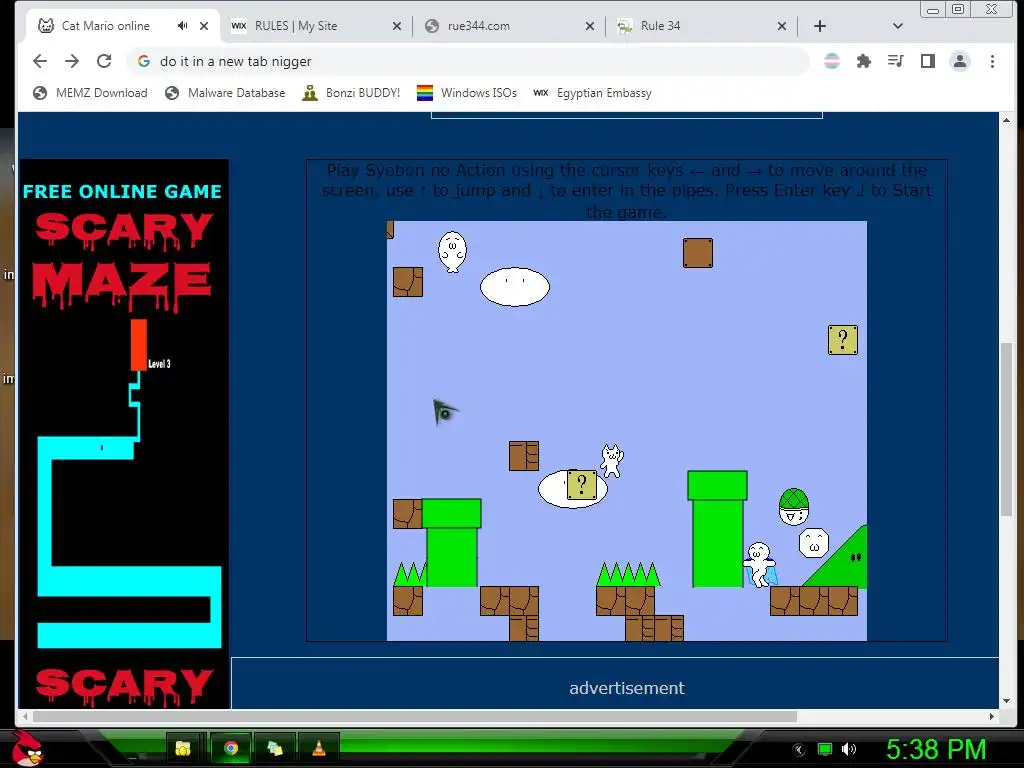Click the Cat Mario game canvas cat character
Image resolution: width=1024 pixels, height=768 pixels.
pos(612,461)
